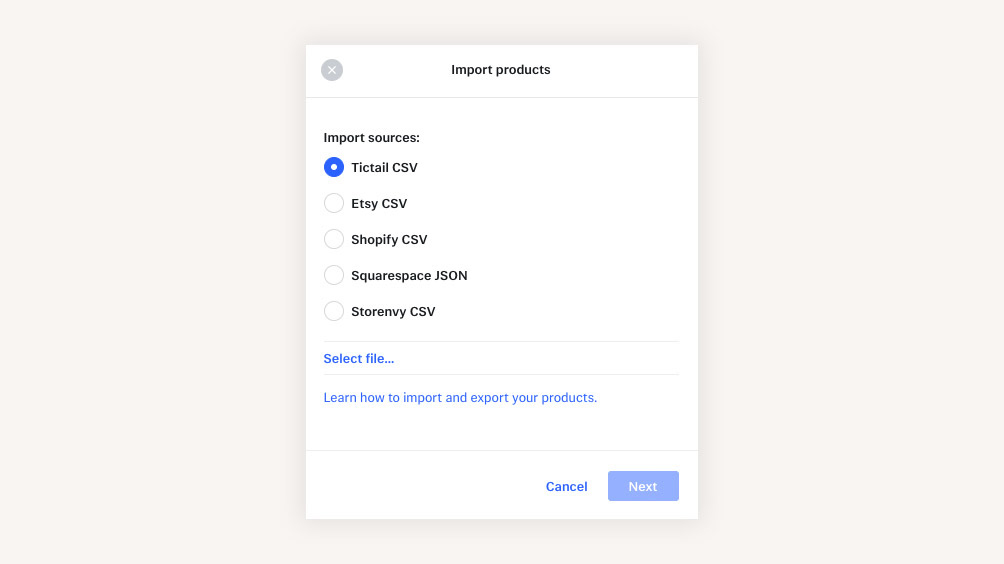Click the beige backdrop outside the dialog
The image size is (1004, 564).
(x=150, y=300)
